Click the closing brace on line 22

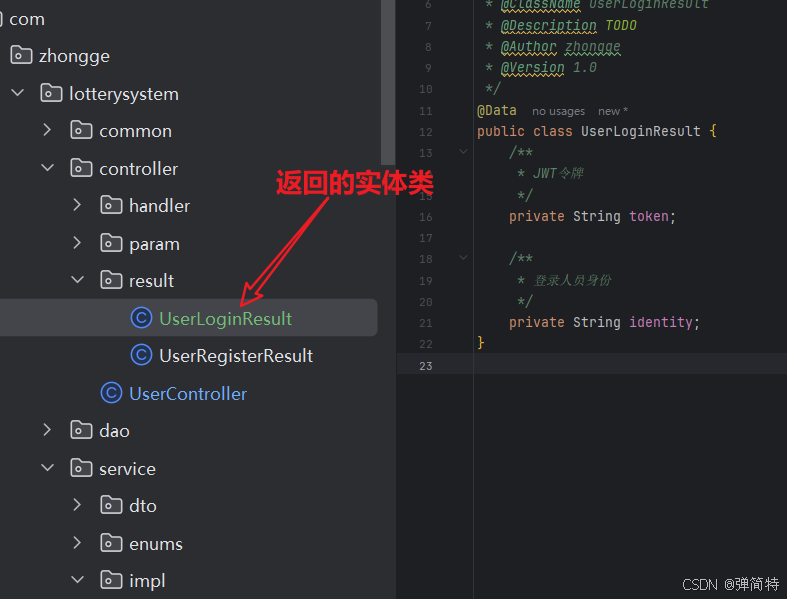[481, 342]
